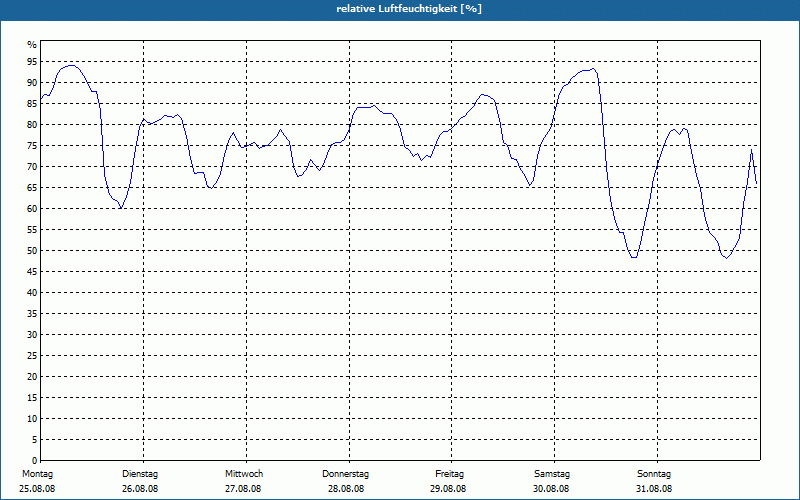Click the y-axis value 65

pos(32,187)
